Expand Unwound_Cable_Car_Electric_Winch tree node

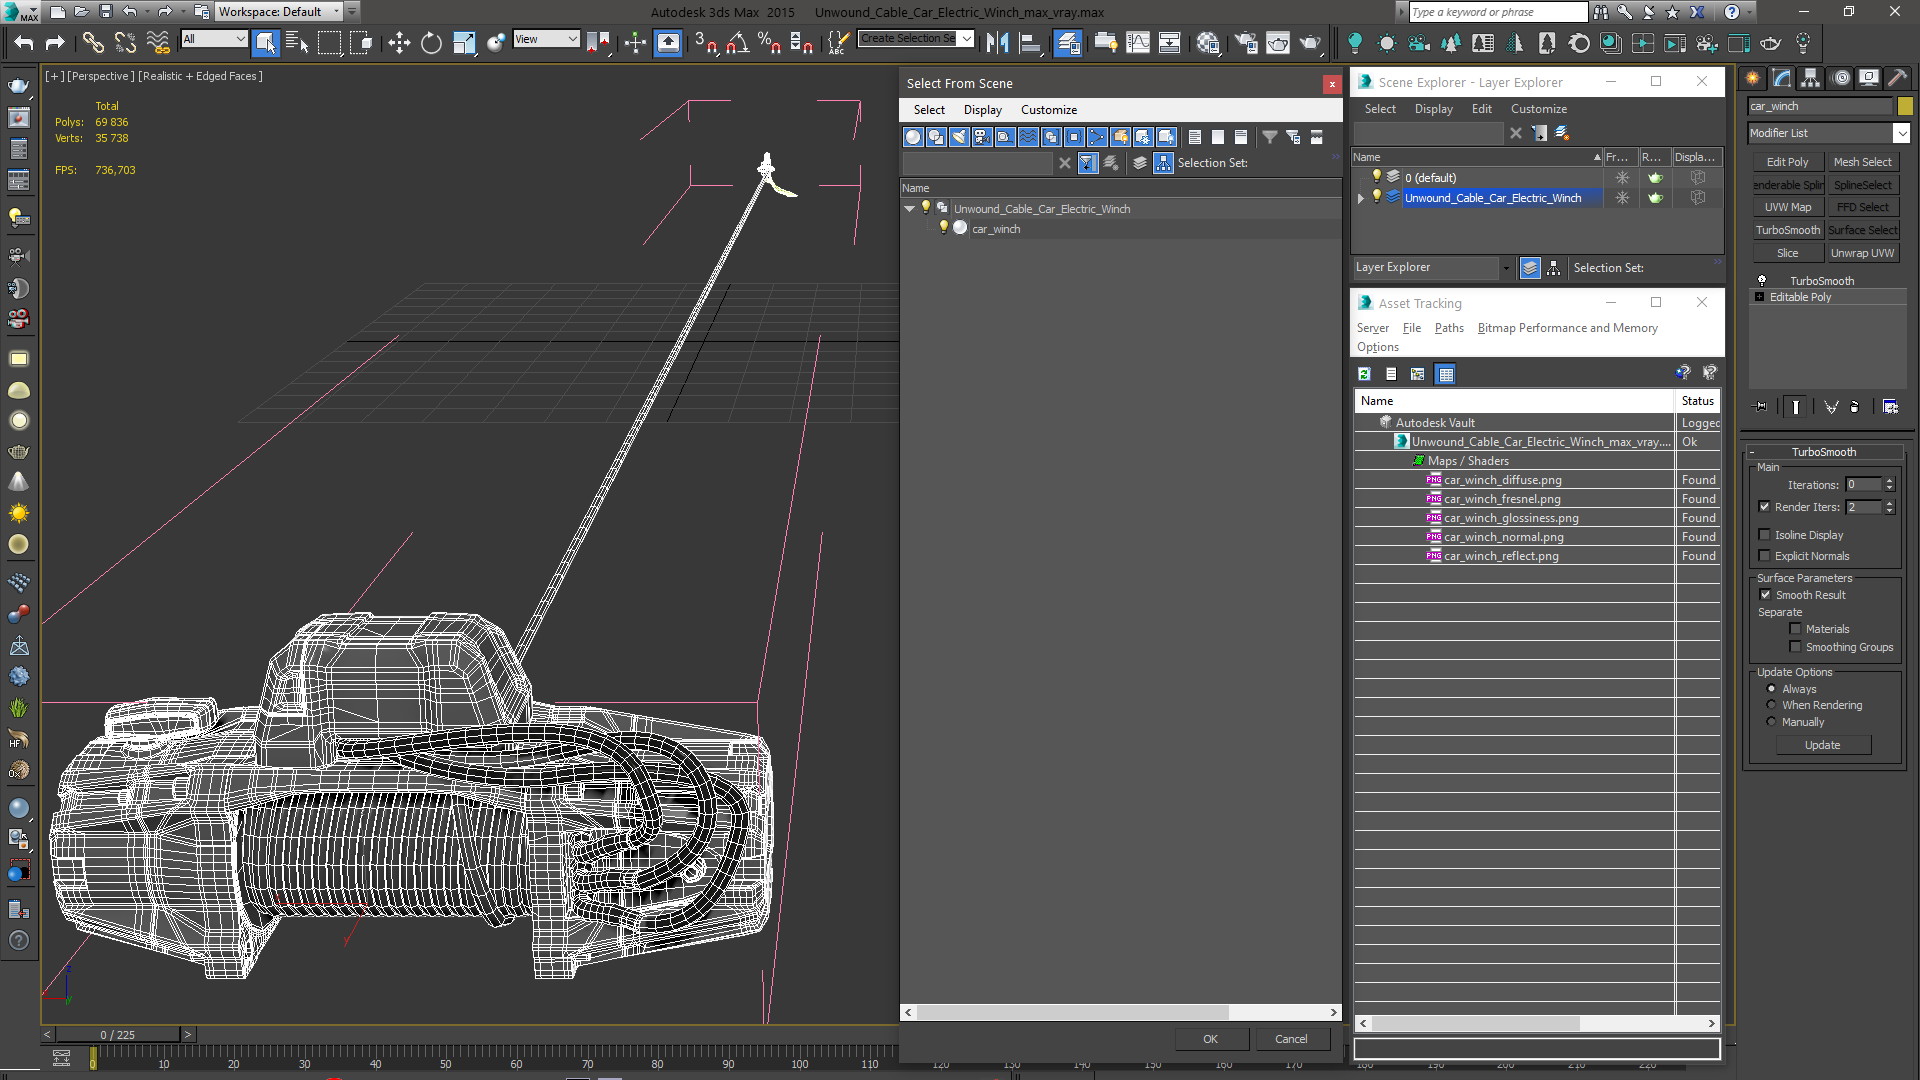911,208
